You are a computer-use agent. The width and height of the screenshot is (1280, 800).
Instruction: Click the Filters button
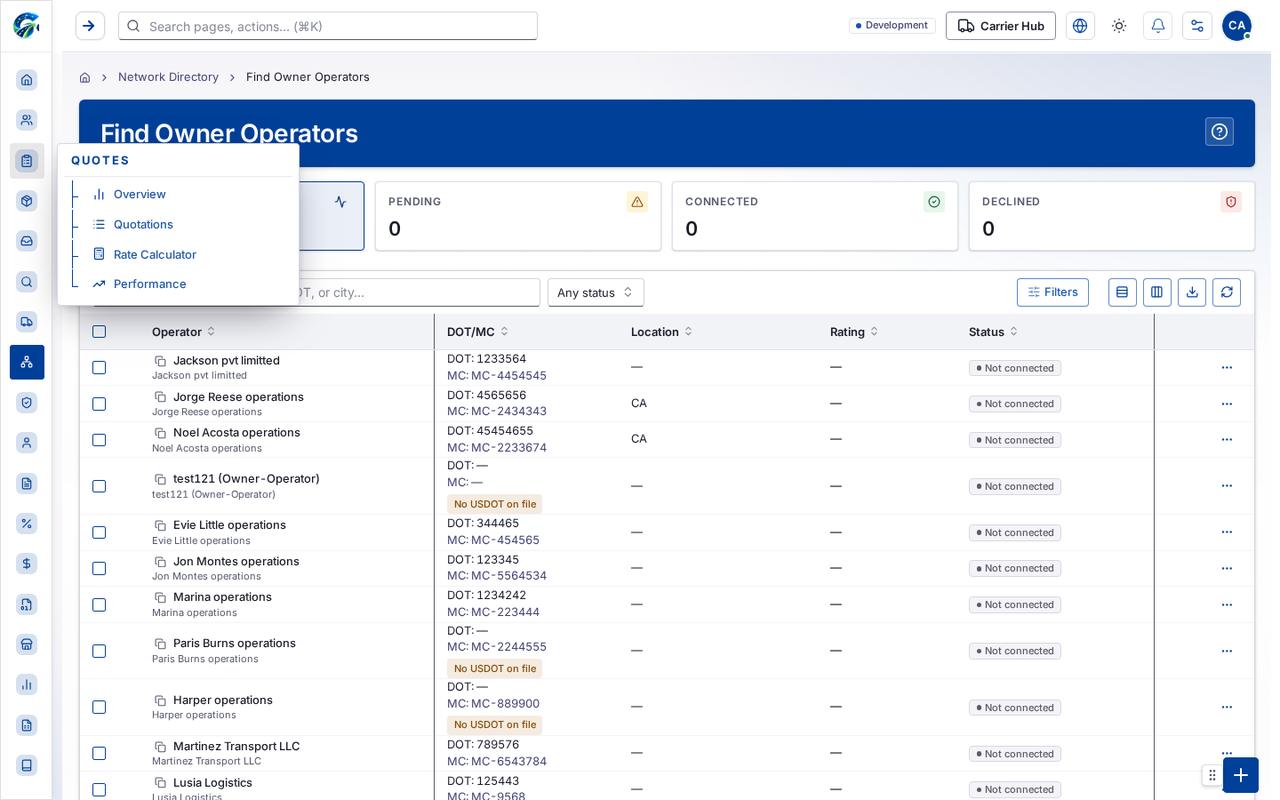(x=1053, y=292)
